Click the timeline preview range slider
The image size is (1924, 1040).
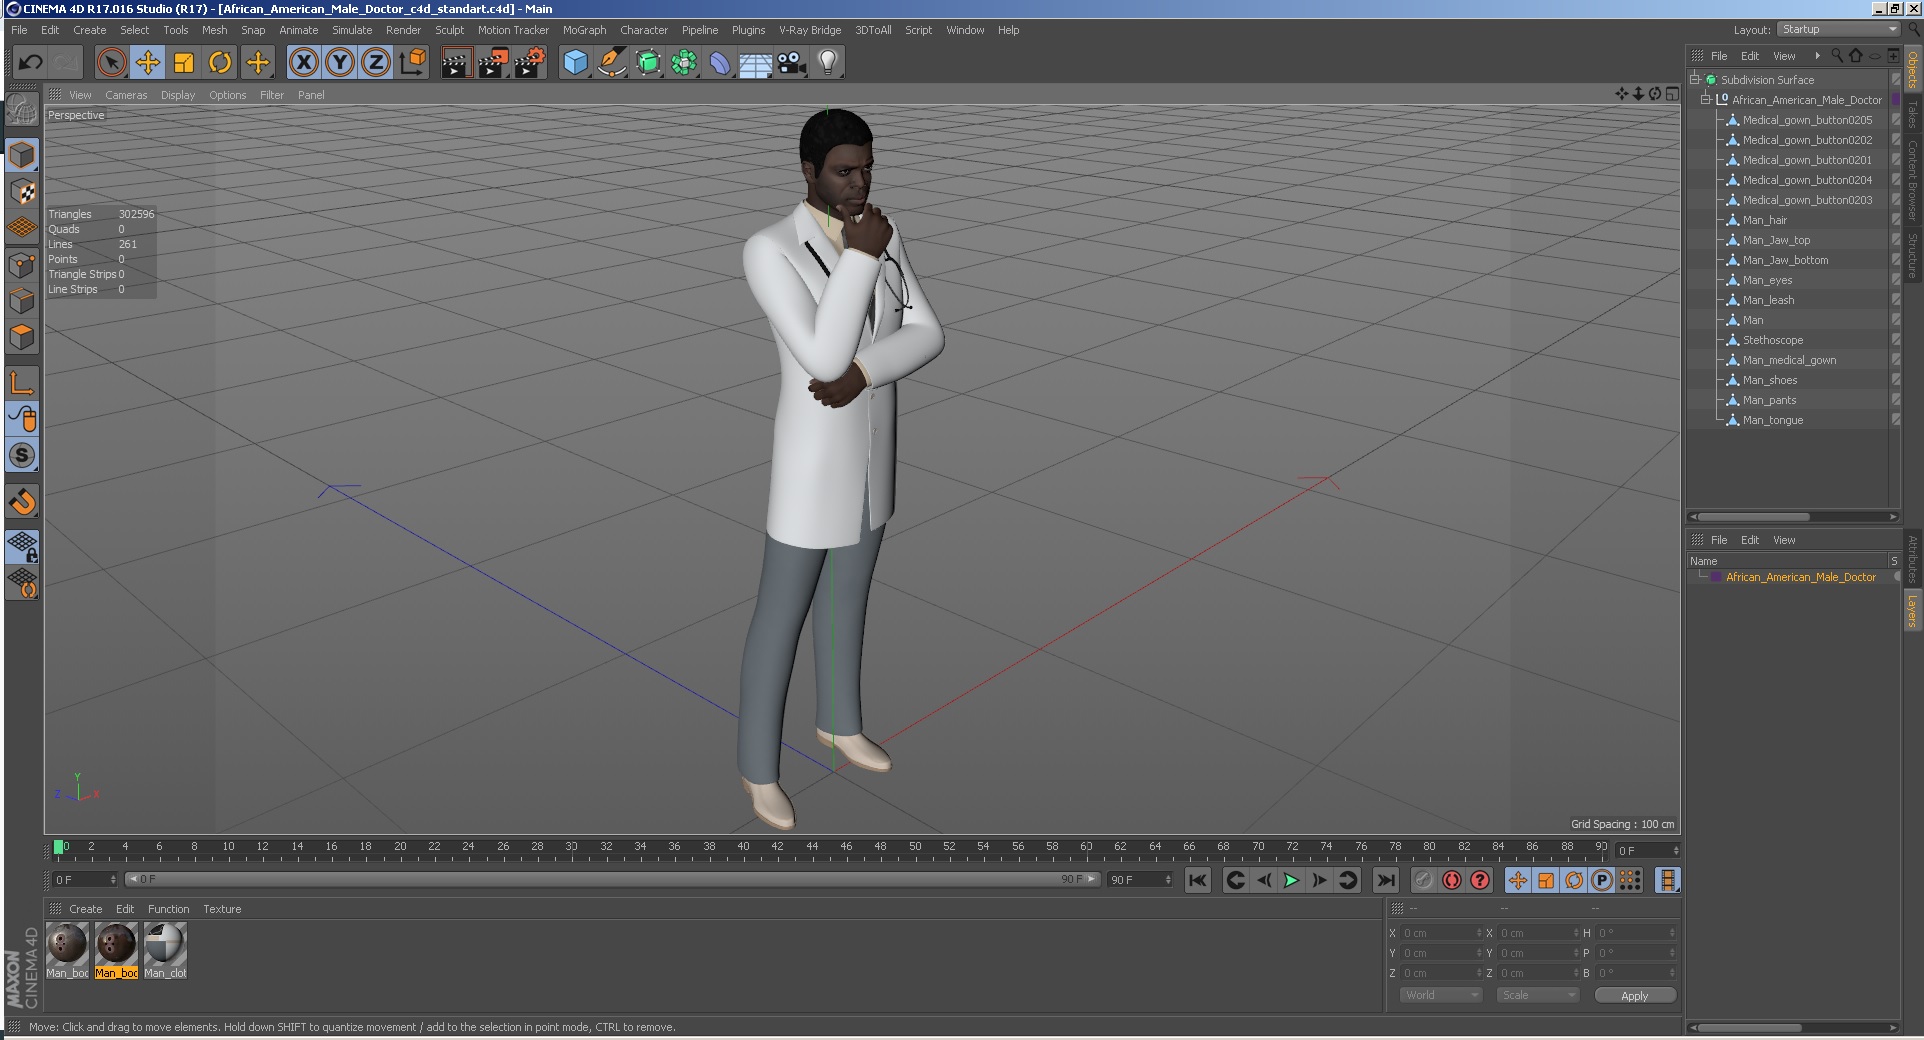tap(613, 879)
